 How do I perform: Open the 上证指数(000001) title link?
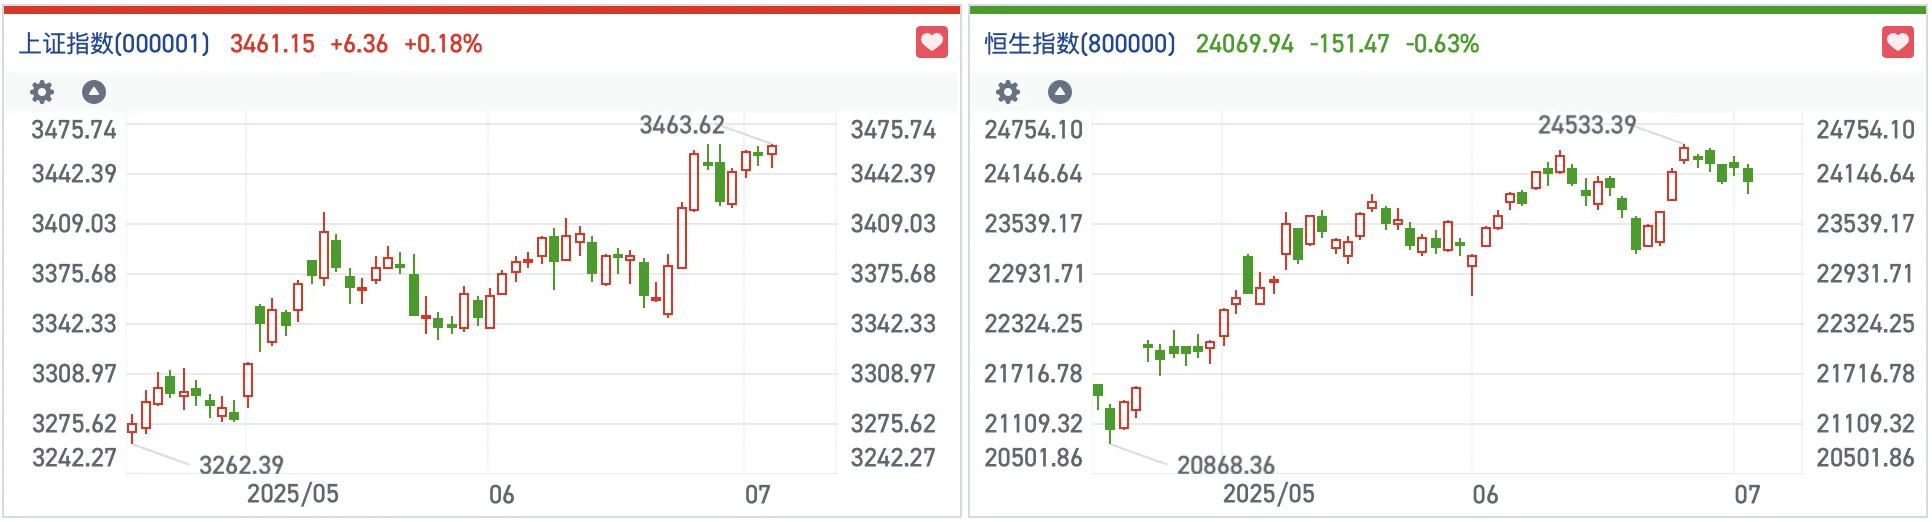pos(115,44)
